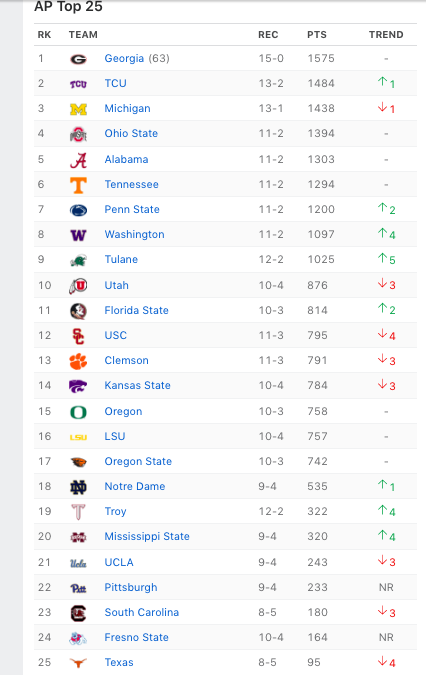Click the Texas longhorn logo icon
Viewport: 426px width, 675px height.
pos(78,663)
